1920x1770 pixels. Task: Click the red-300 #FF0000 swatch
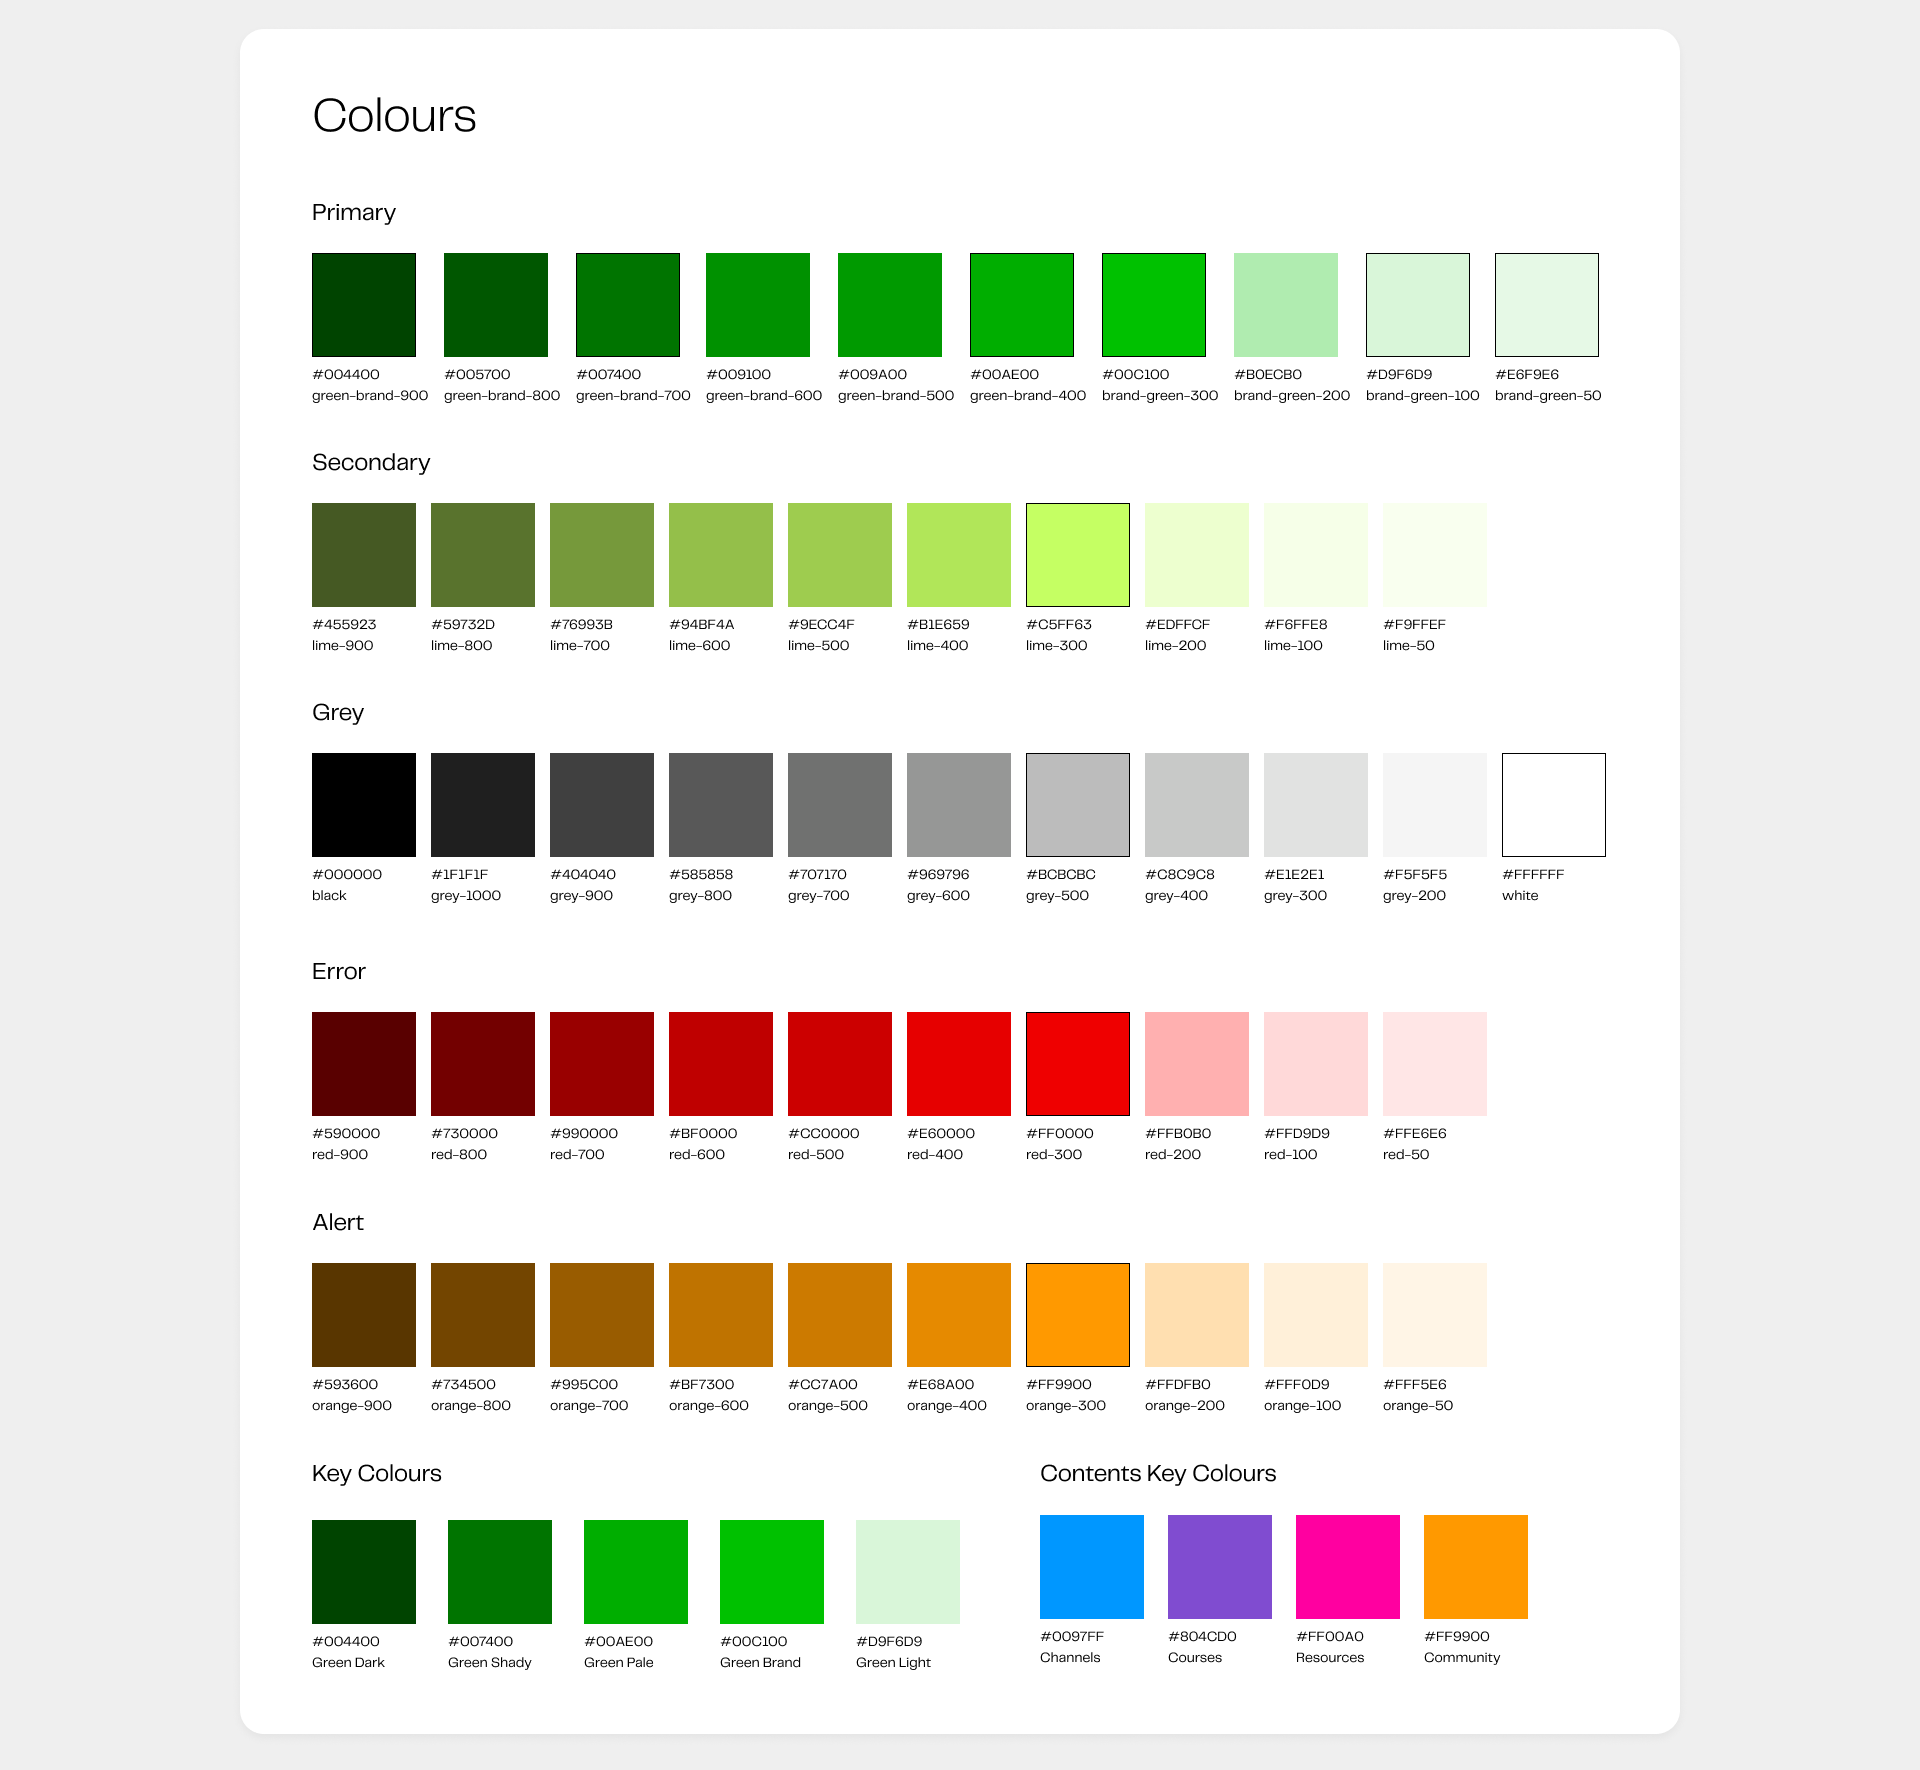coord(1078,1064)
